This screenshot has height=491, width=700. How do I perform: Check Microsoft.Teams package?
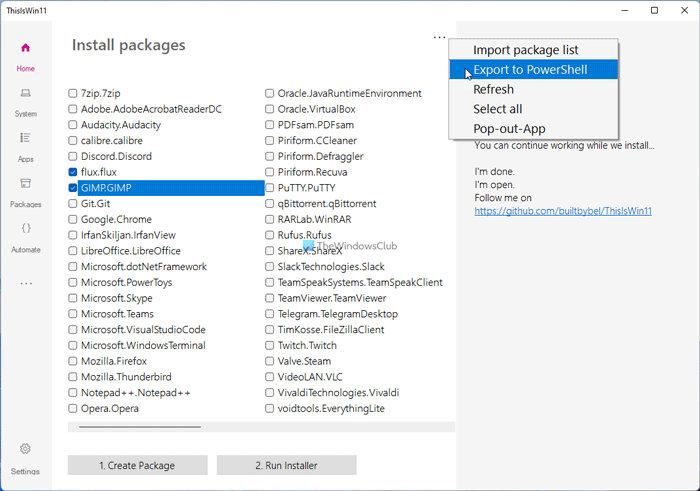click(x=73, y=314)
